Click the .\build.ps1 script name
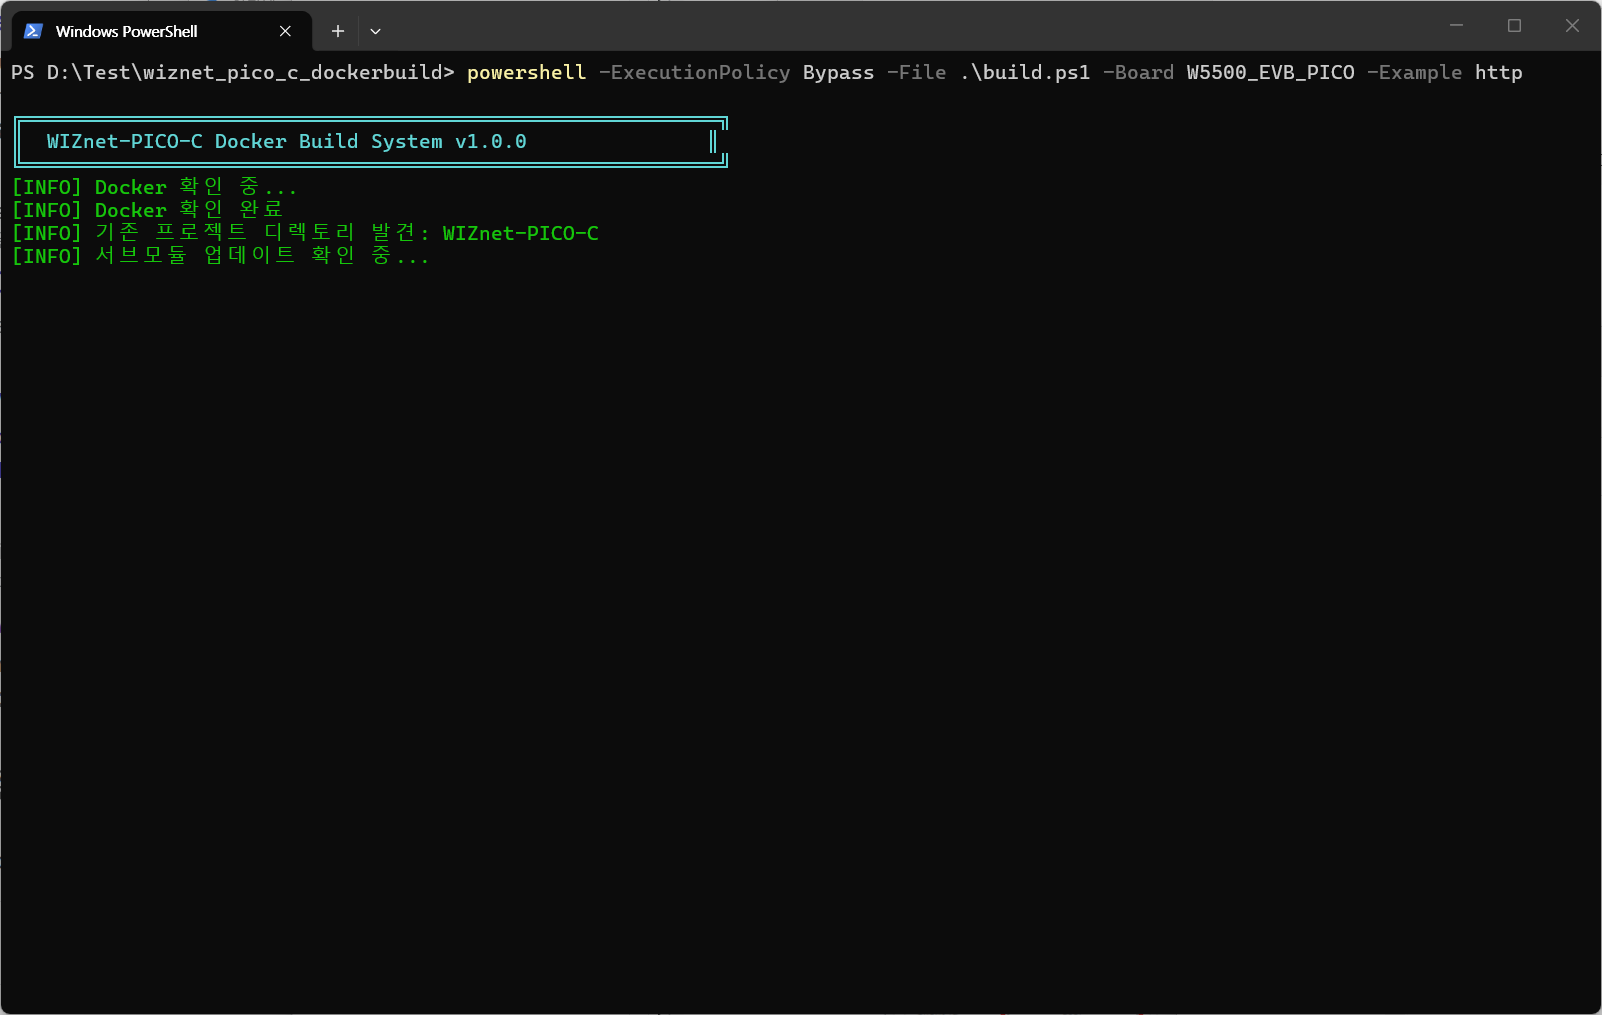This screenshot has height=1015, width=1602. coord(1025,73)
